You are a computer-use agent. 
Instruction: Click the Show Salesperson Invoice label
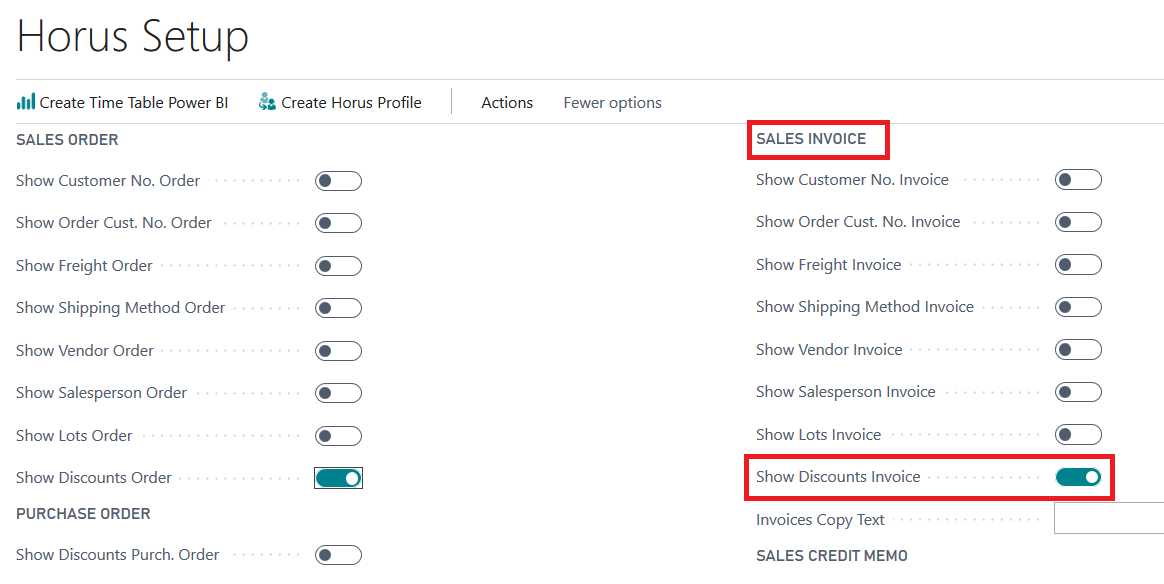coord(846,392)
